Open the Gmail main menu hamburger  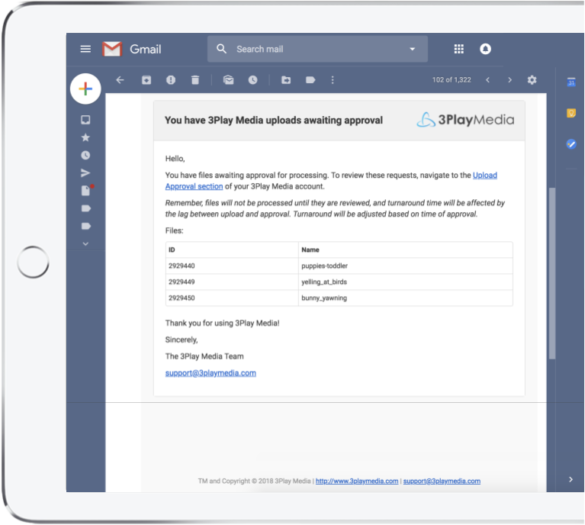85,49
